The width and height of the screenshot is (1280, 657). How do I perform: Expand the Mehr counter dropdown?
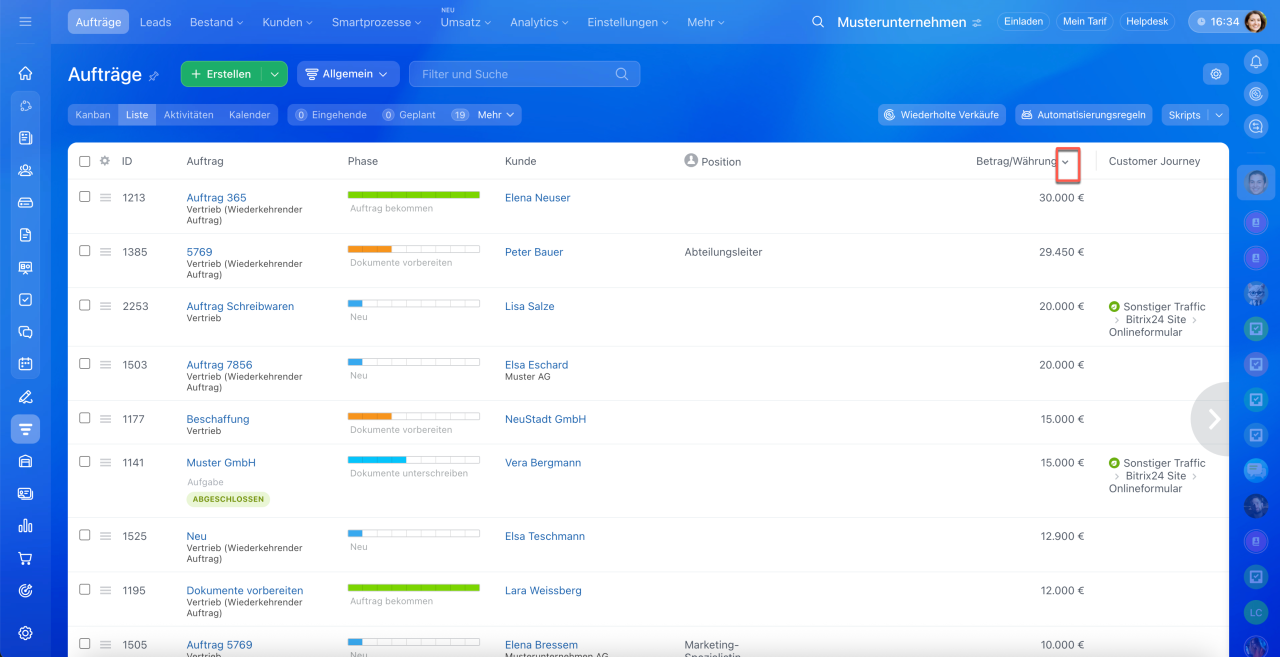point(496,115)
